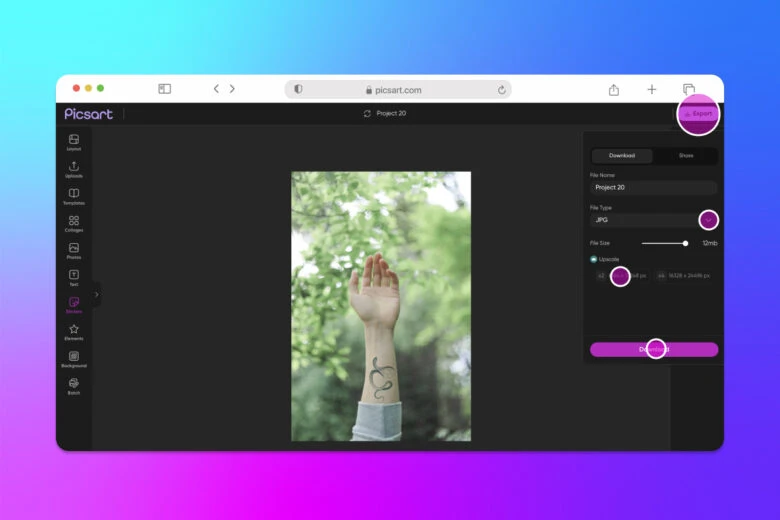Open the Photos library icon
The height and width of the screenshot is (520, 780).
click(74, 249)
